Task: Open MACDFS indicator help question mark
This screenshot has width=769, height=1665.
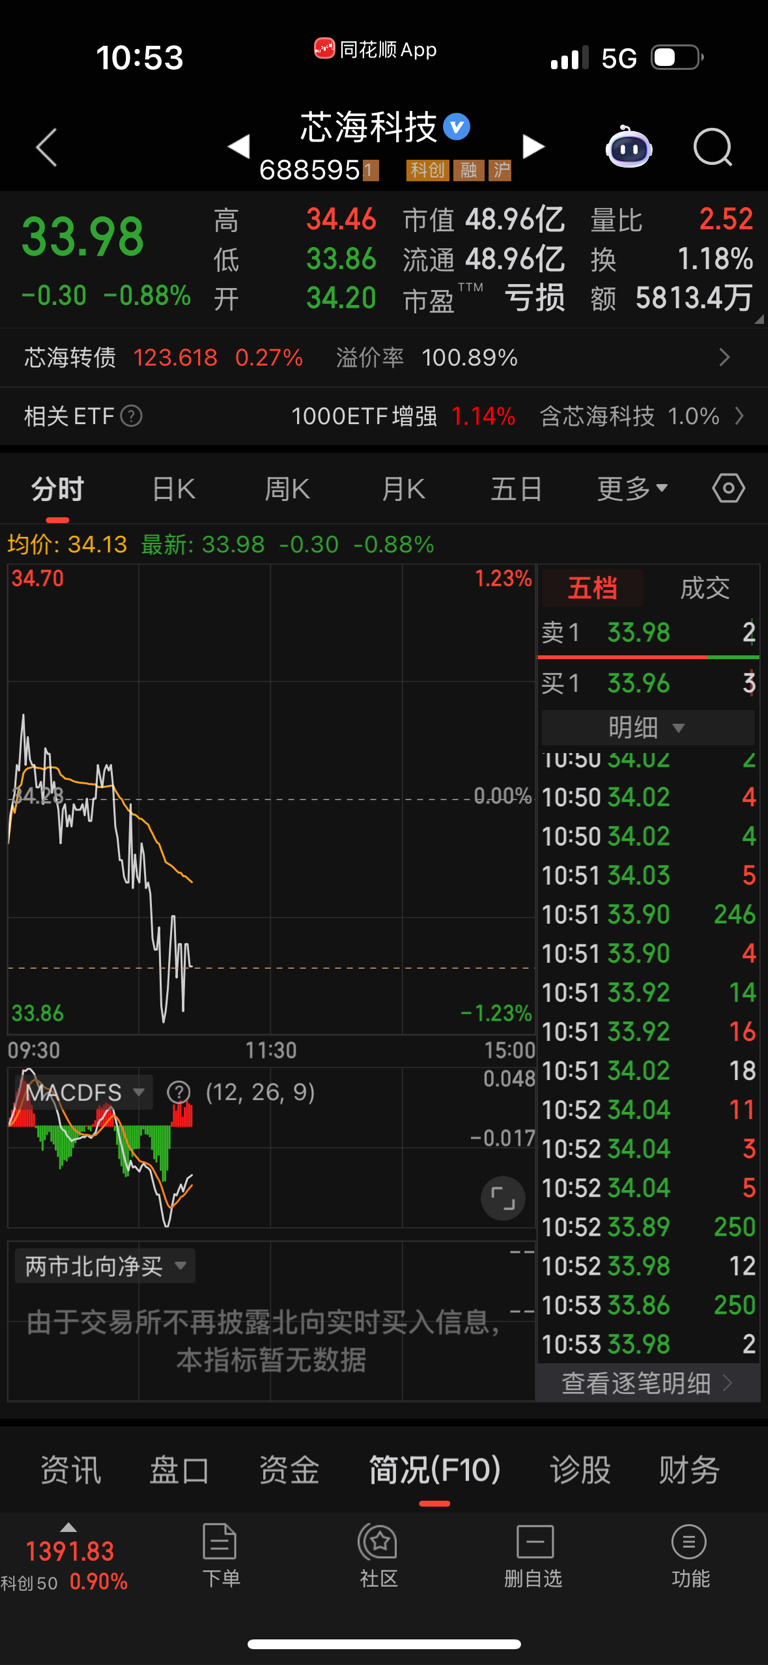Action: pyautogui.click(x=179, y=1092)
